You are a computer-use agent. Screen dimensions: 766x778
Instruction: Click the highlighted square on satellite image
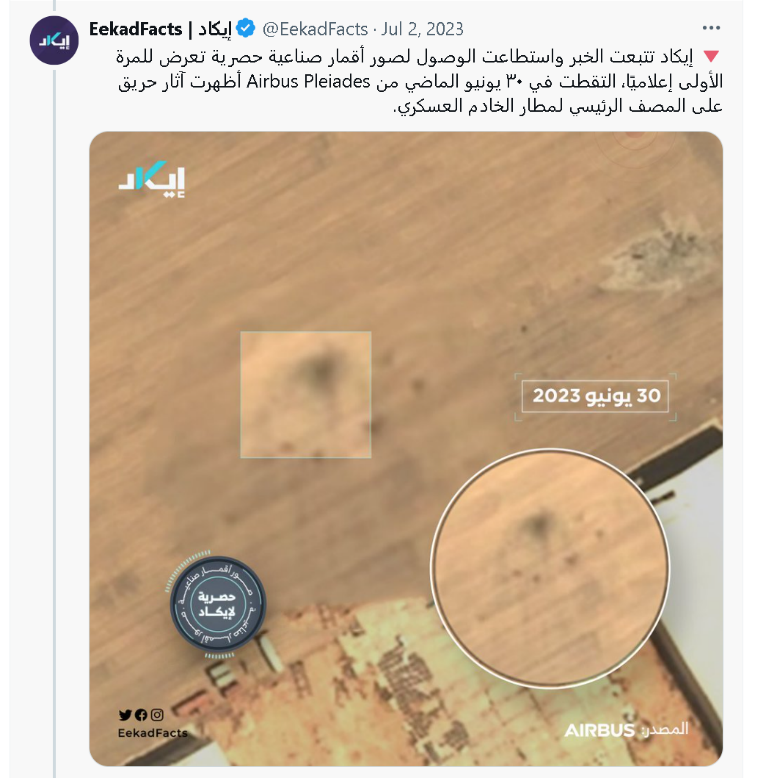tap(306, 394)
